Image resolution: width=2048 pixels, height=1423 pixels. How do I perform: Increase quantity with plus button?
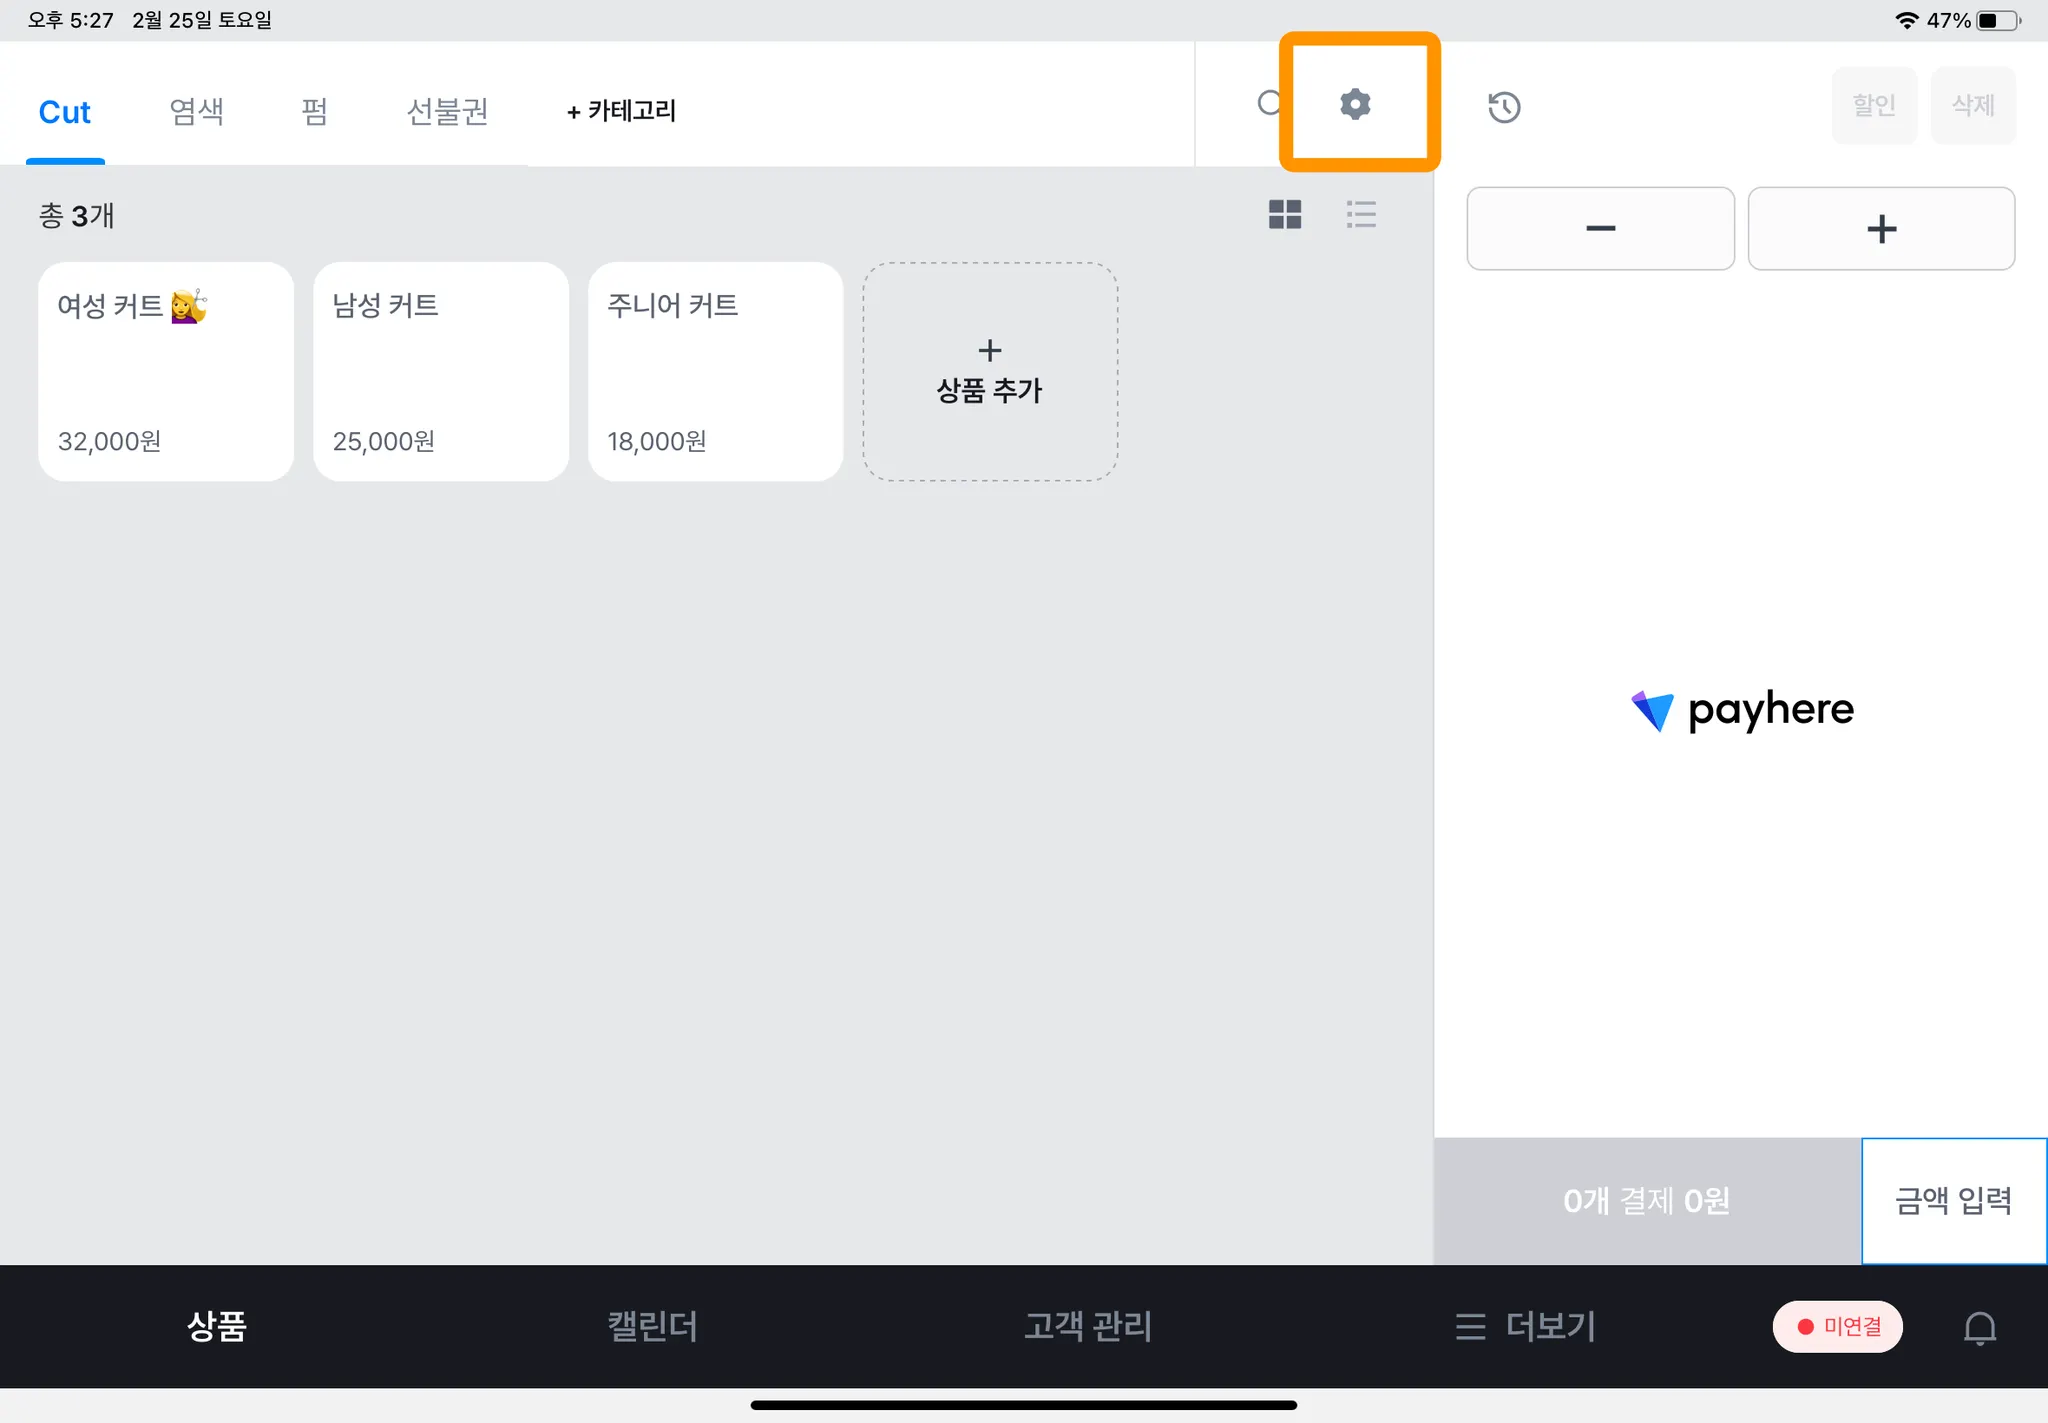(1881, 229)
